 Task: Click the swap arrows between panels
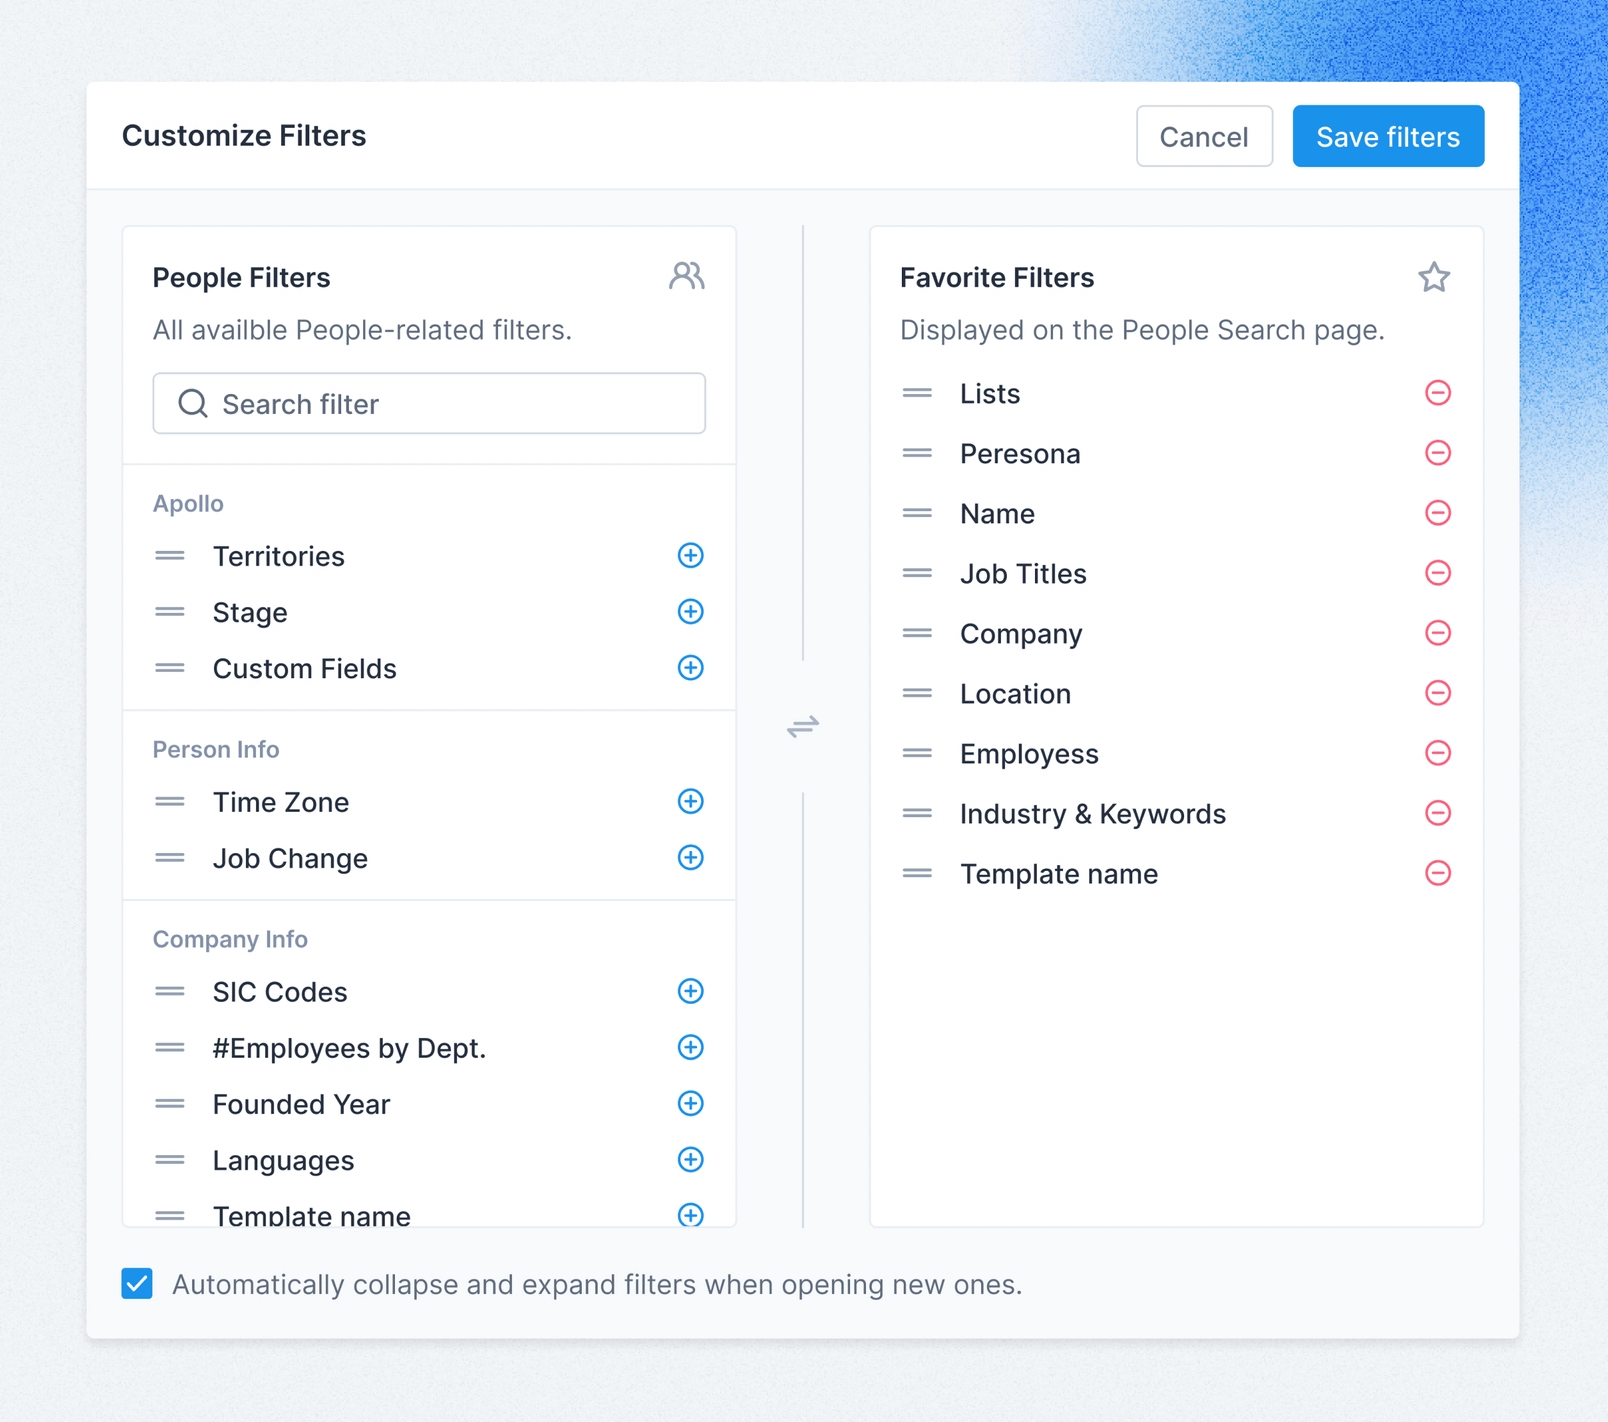click(802, 726)
